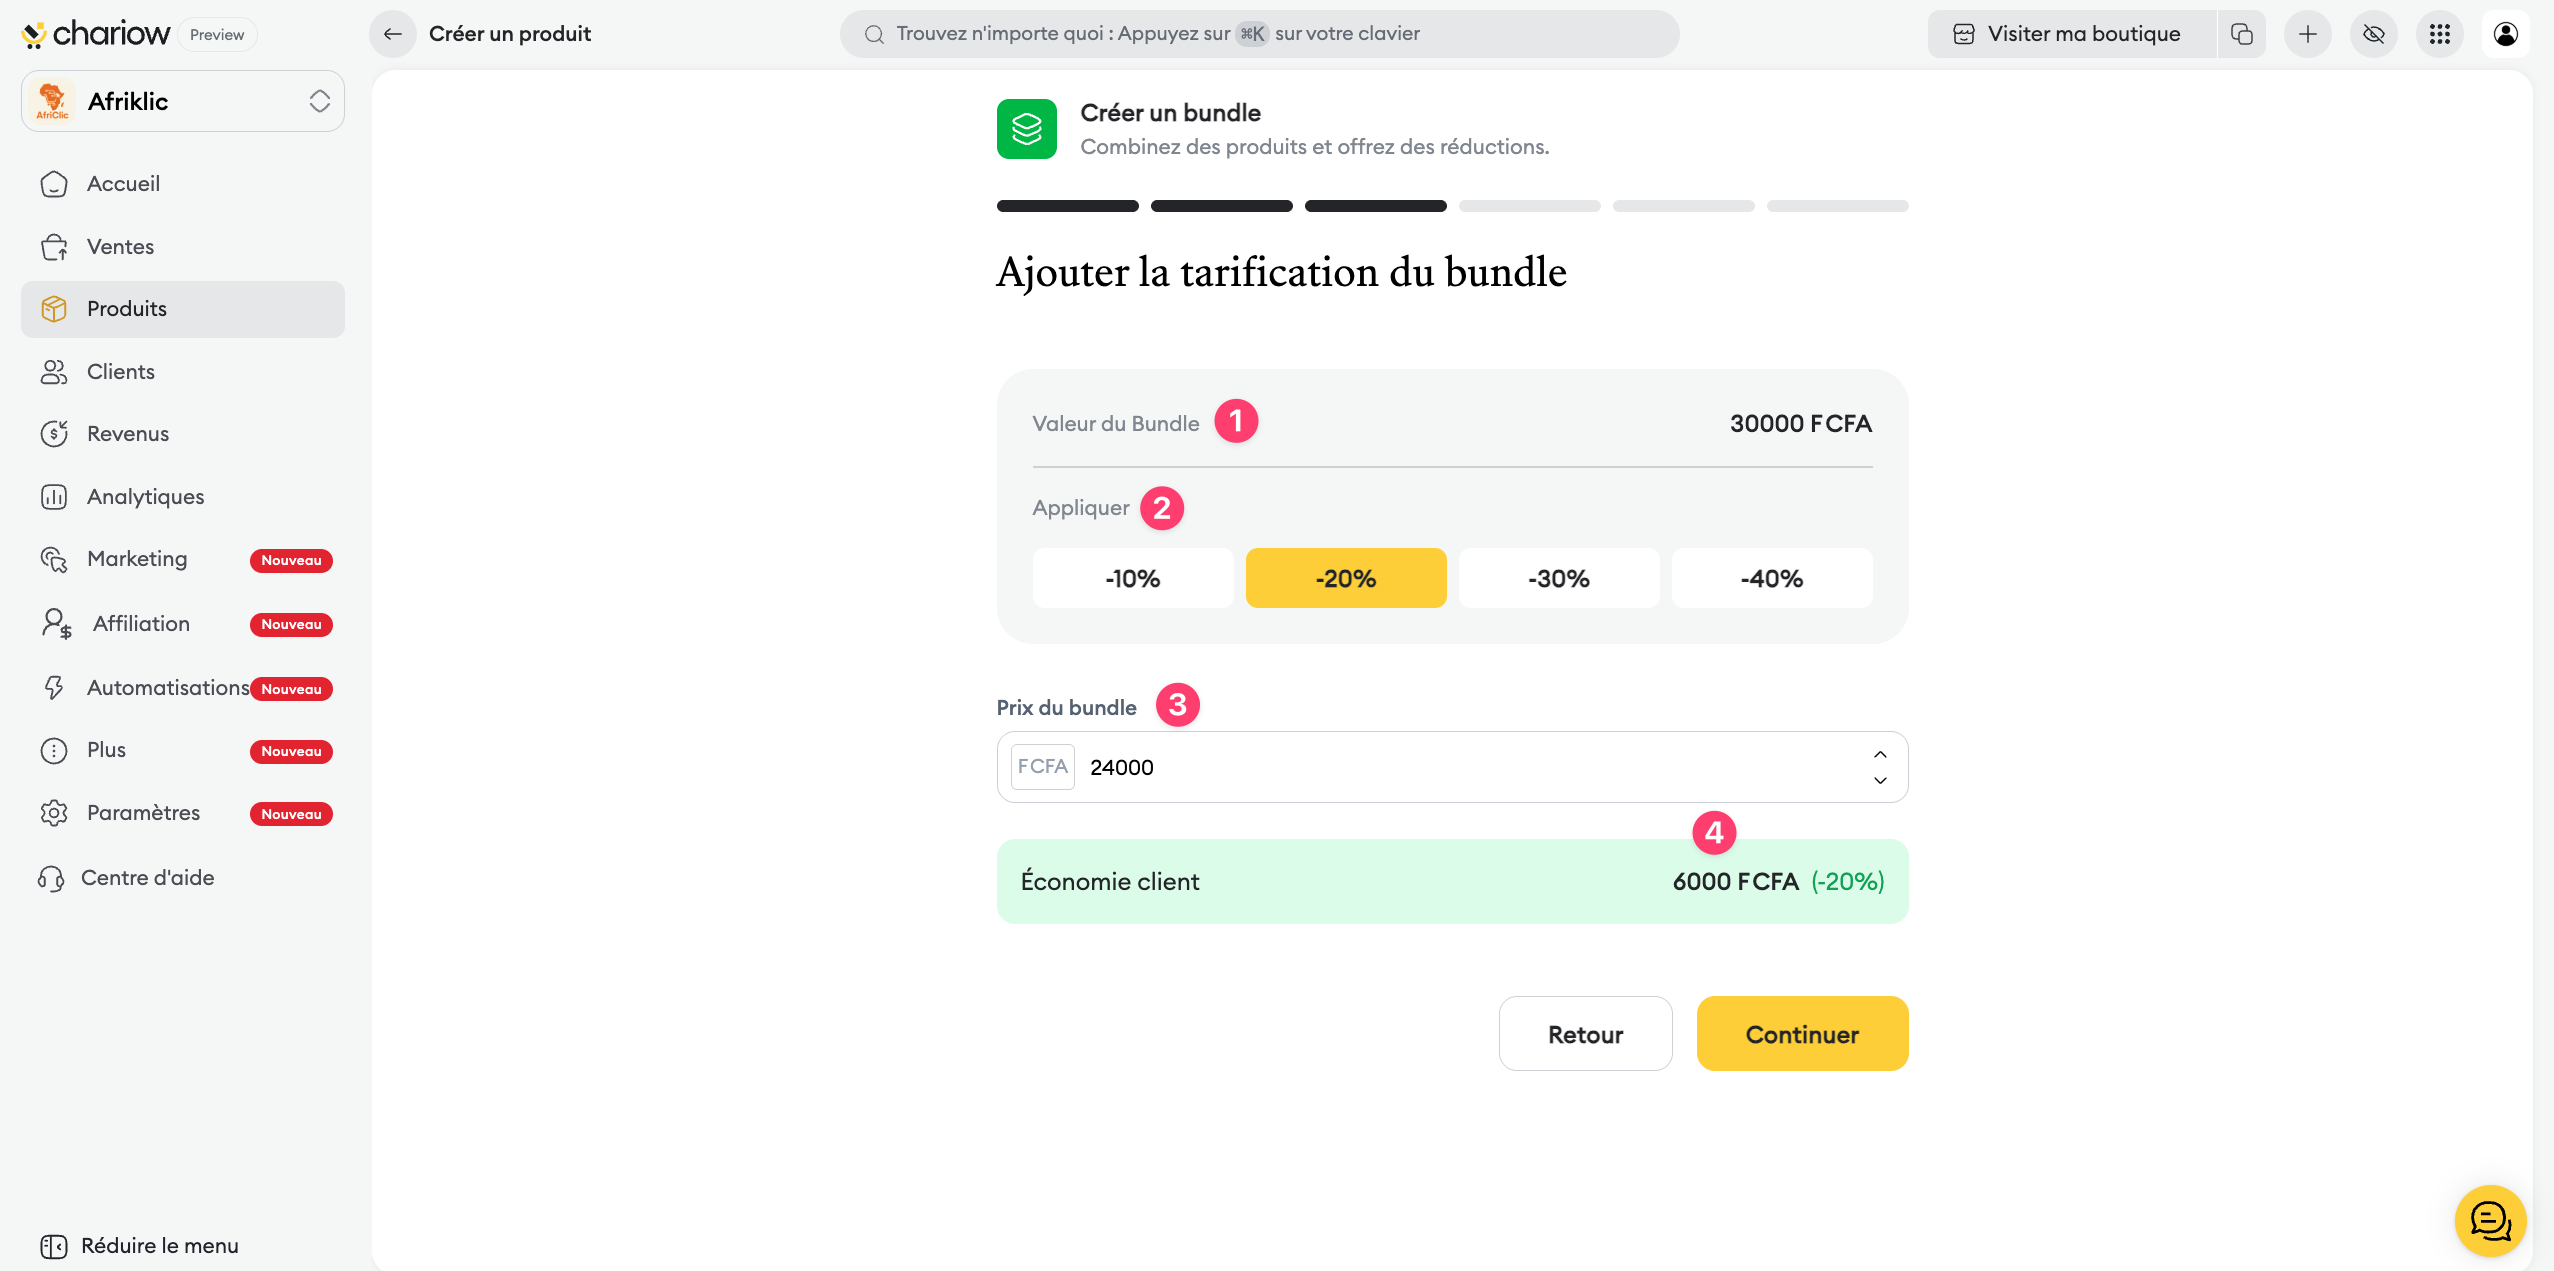Viewport: 2554px width, 1271px height.
Task: Select the -10% discount option
Action: pyautogui.click(x=1132, y=578)
